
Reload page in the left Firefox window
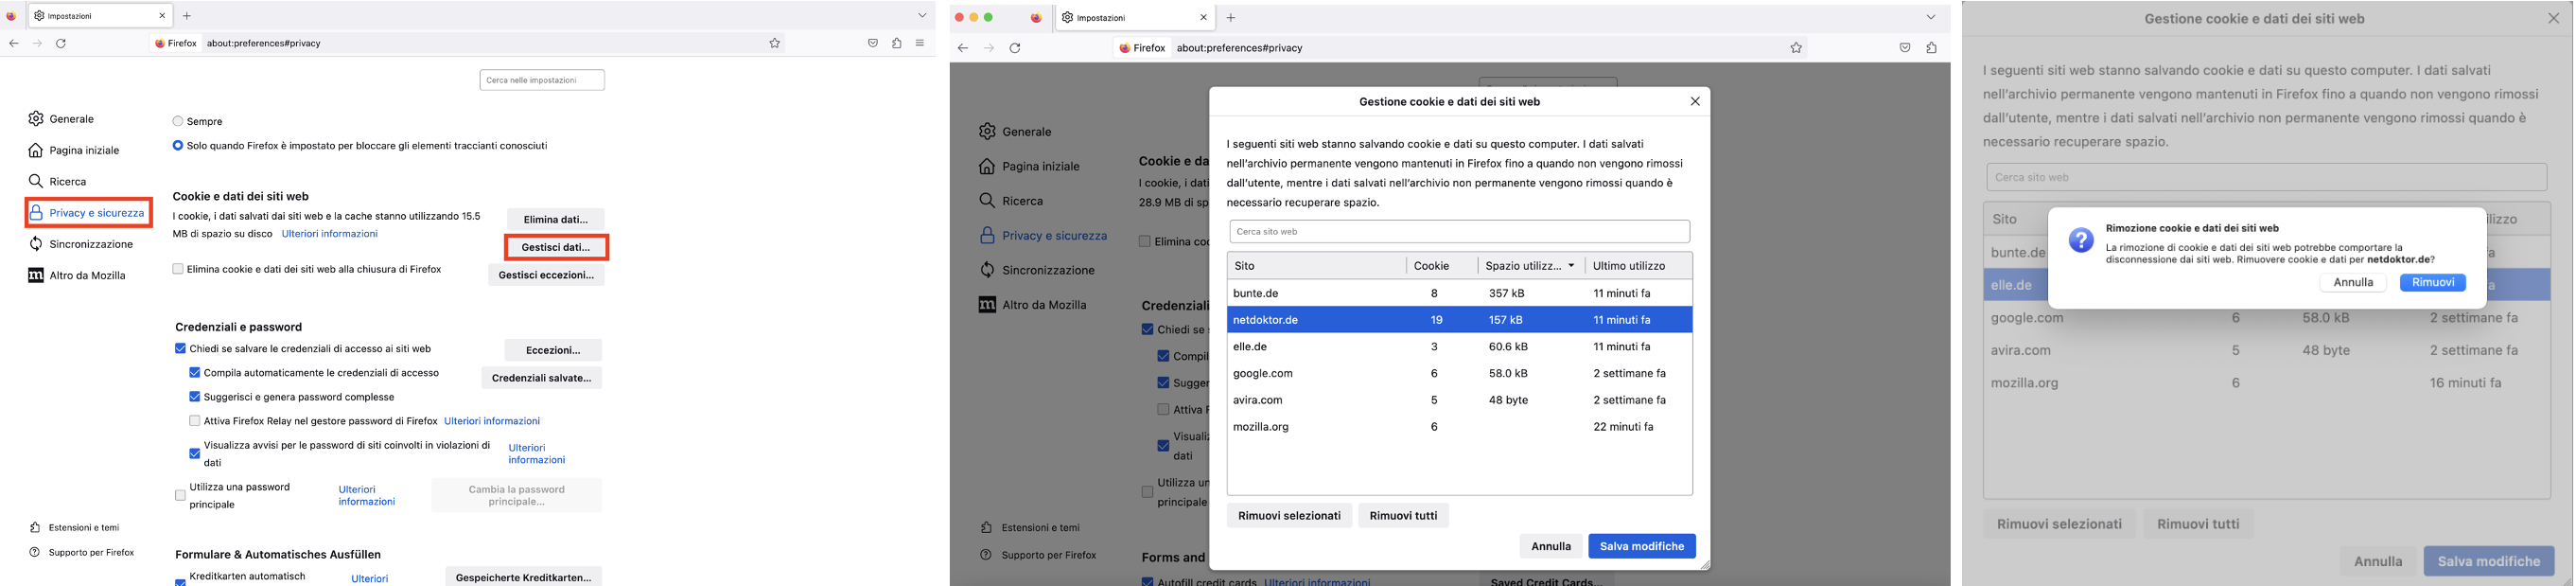[61, 44]
